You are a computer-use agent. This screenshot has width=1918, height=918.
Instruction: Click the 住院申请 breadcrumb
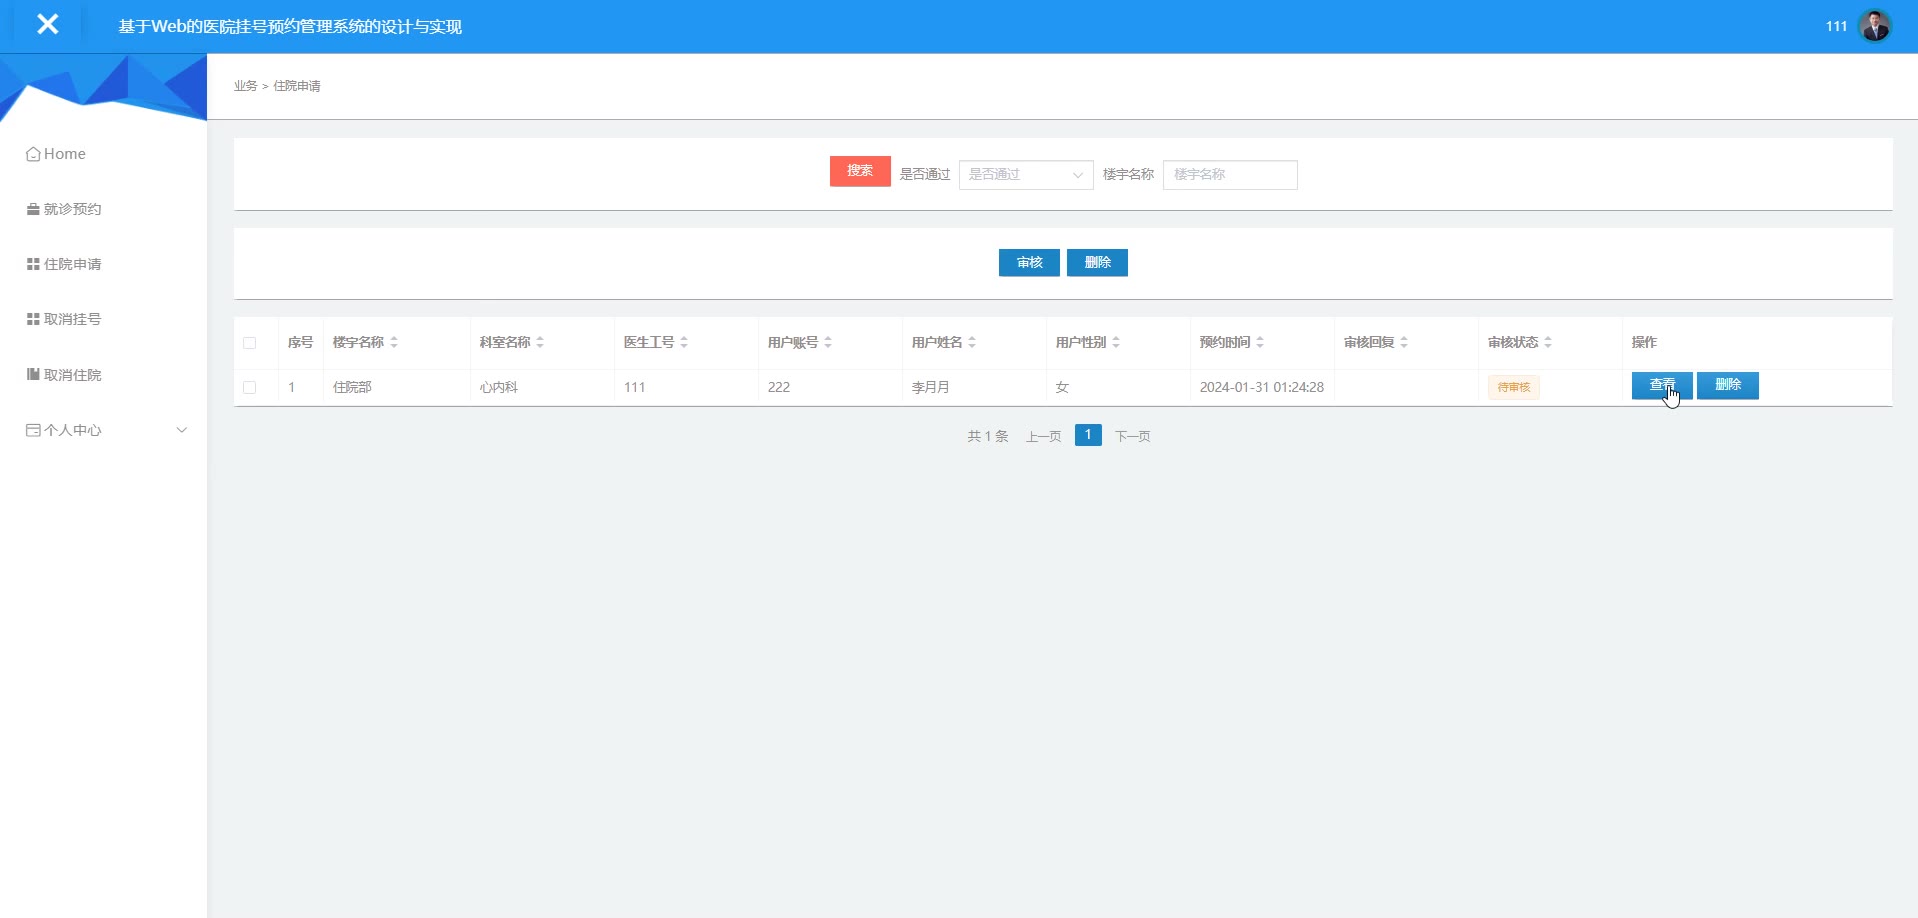point(297,86)
